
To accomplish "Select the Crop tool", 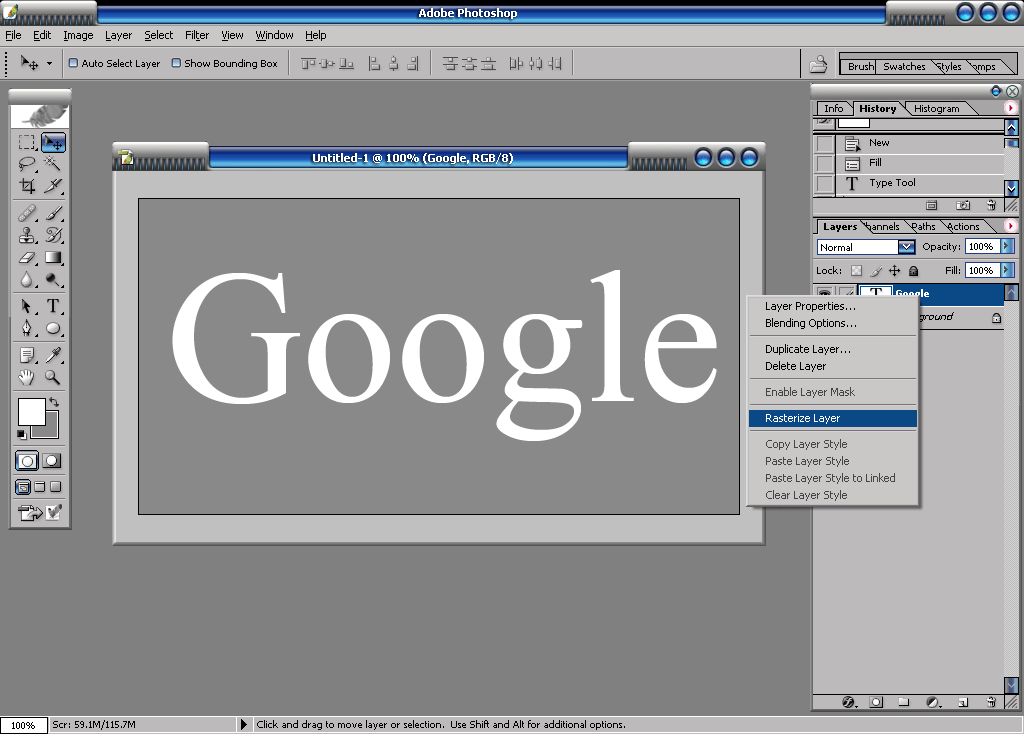I will (x=27, y=186).
